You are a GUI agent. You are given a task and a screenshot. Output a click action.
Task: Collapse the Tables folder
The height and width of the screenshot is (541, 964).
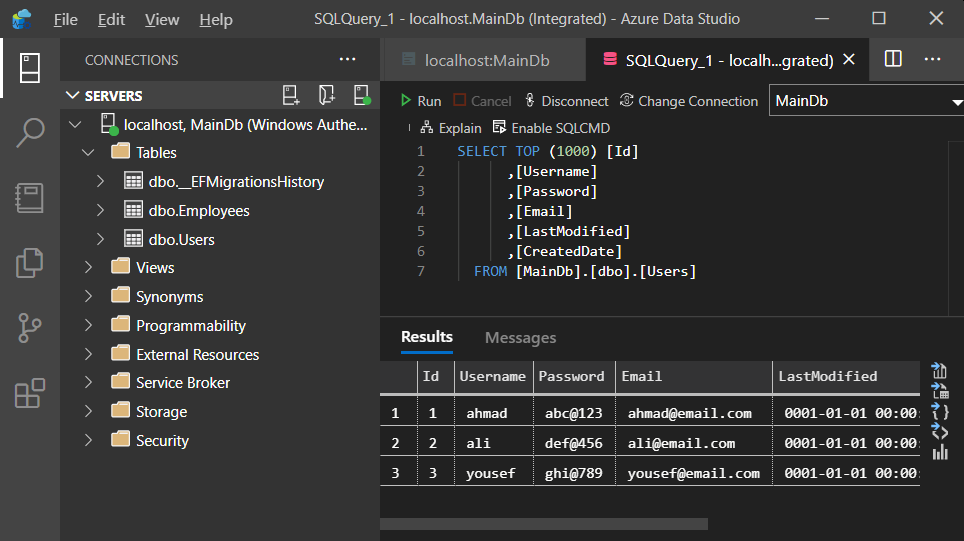pyautogui.click(x=89, y=152)
